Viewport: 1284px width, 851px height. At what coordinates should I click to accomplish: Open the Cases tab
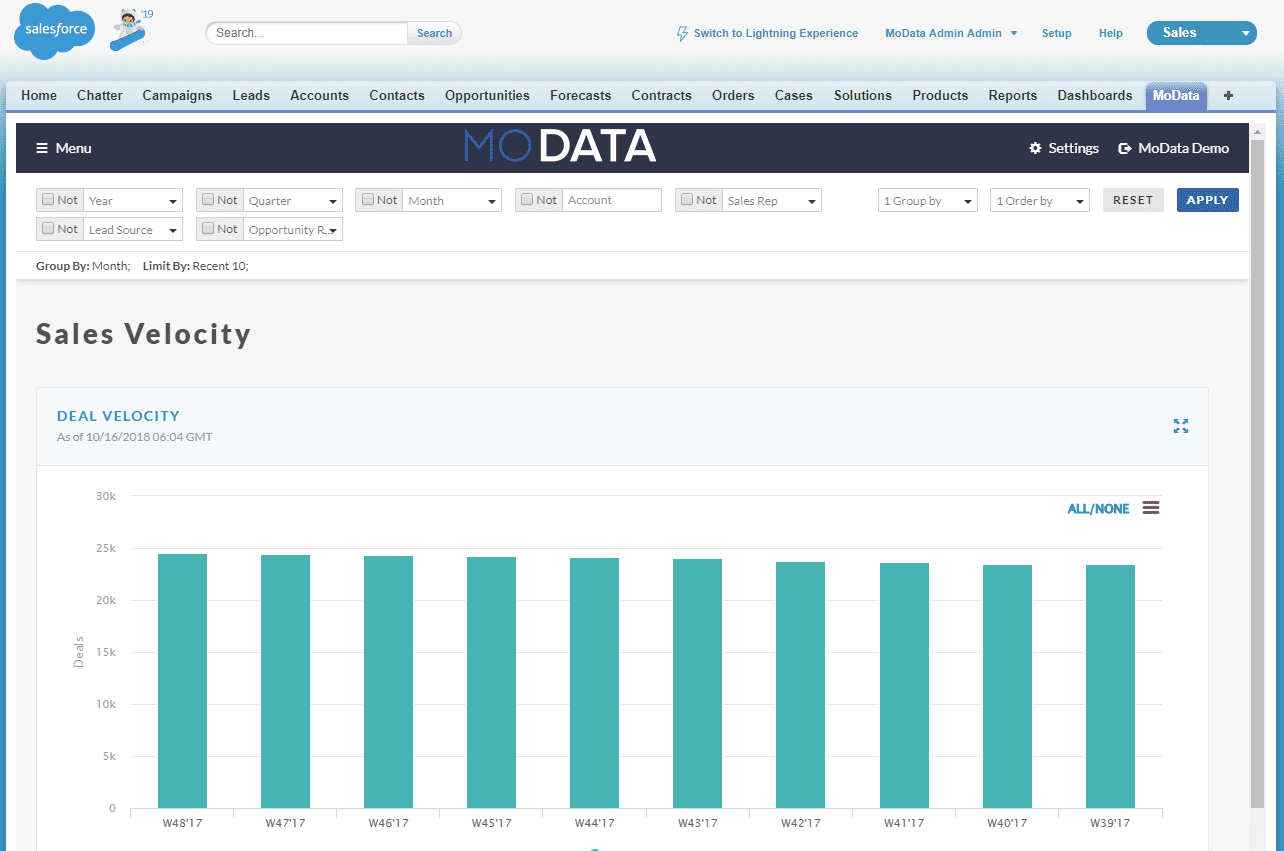pyautogui.click(x=794, y=96)
